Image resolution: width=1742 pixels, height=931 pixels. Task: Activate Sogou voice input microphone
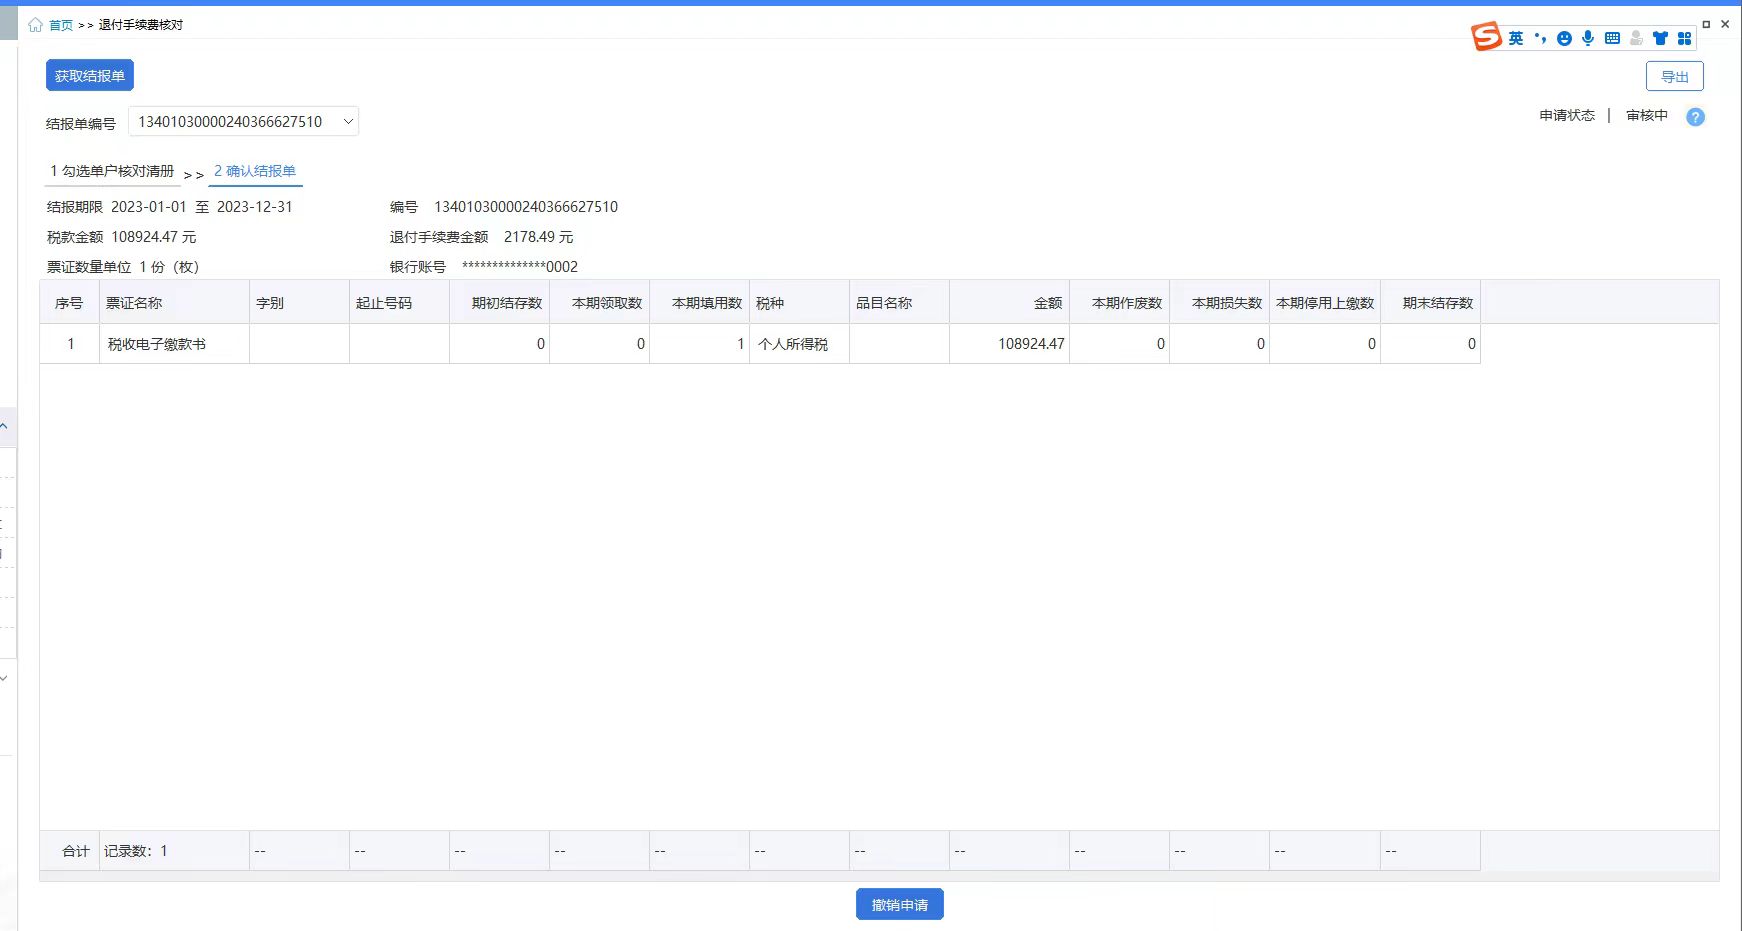(x=1588, y=38)
